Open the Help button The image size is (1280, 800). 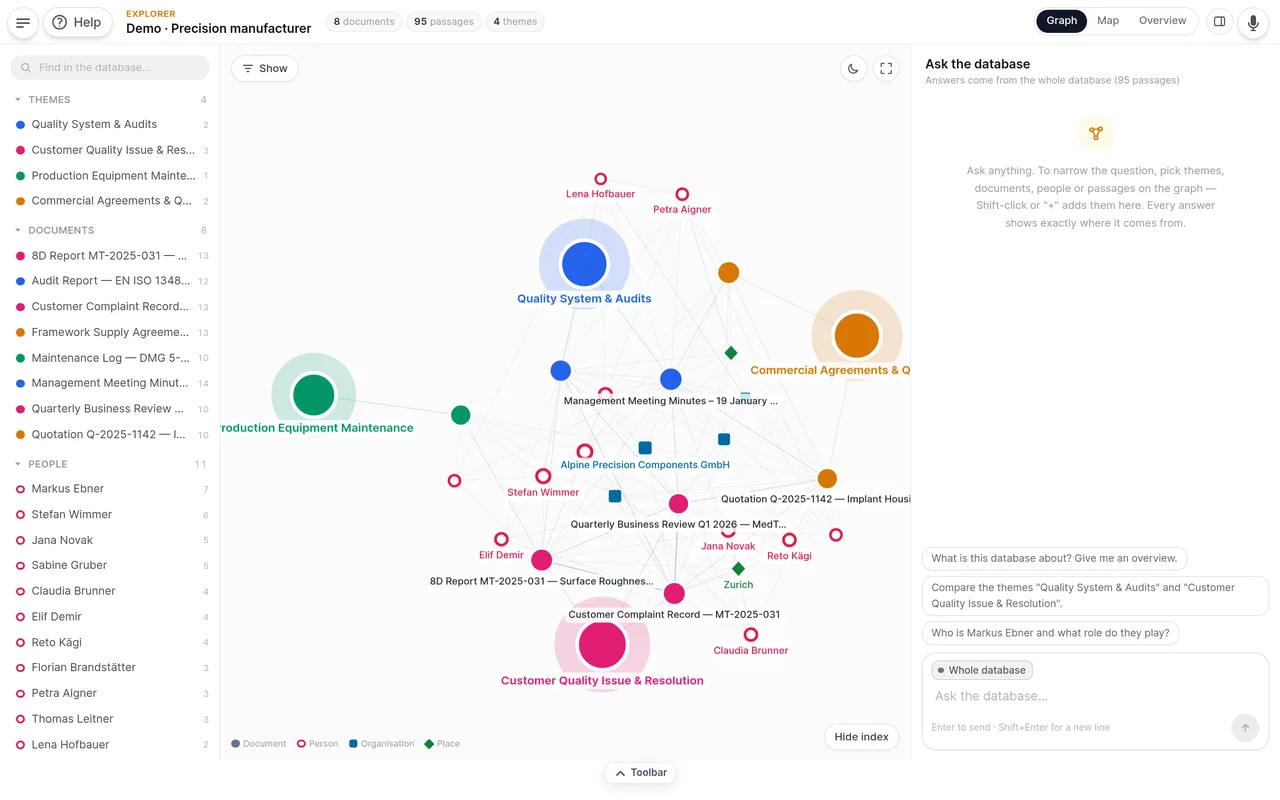click(x=77, y=22)
